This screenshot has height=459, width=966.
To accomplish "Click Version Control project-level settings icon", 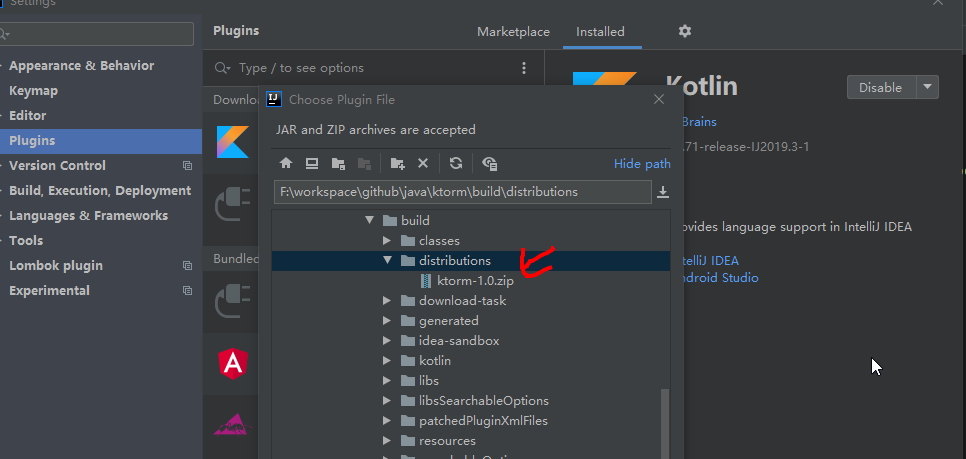I will click(187, 166).
